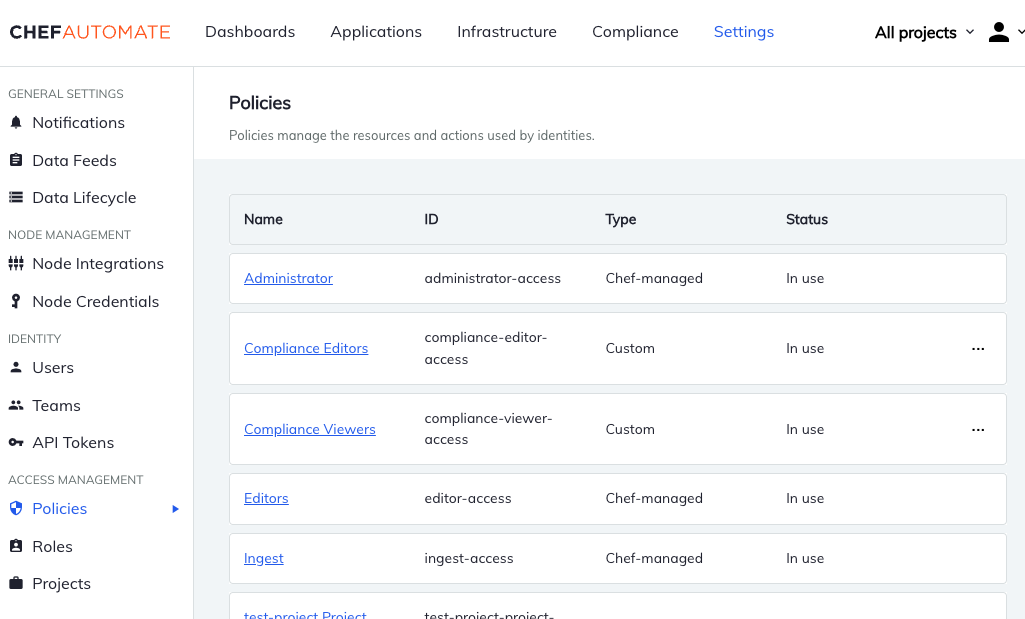Switch to the Applications tab
This screenshot has width=1025, height=619.
[x=376, y=32]
